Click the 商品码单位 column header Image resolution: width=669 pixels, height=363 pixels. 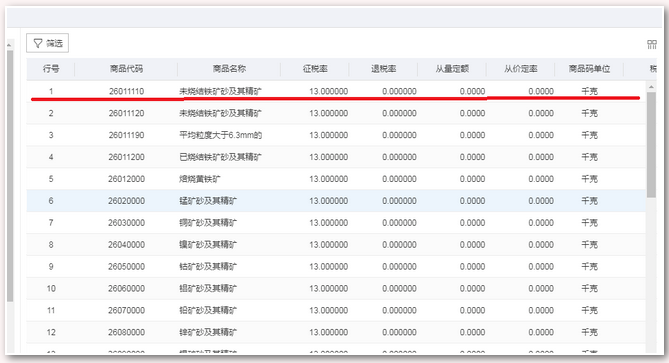pyautogui.click(x=589, y=69)
